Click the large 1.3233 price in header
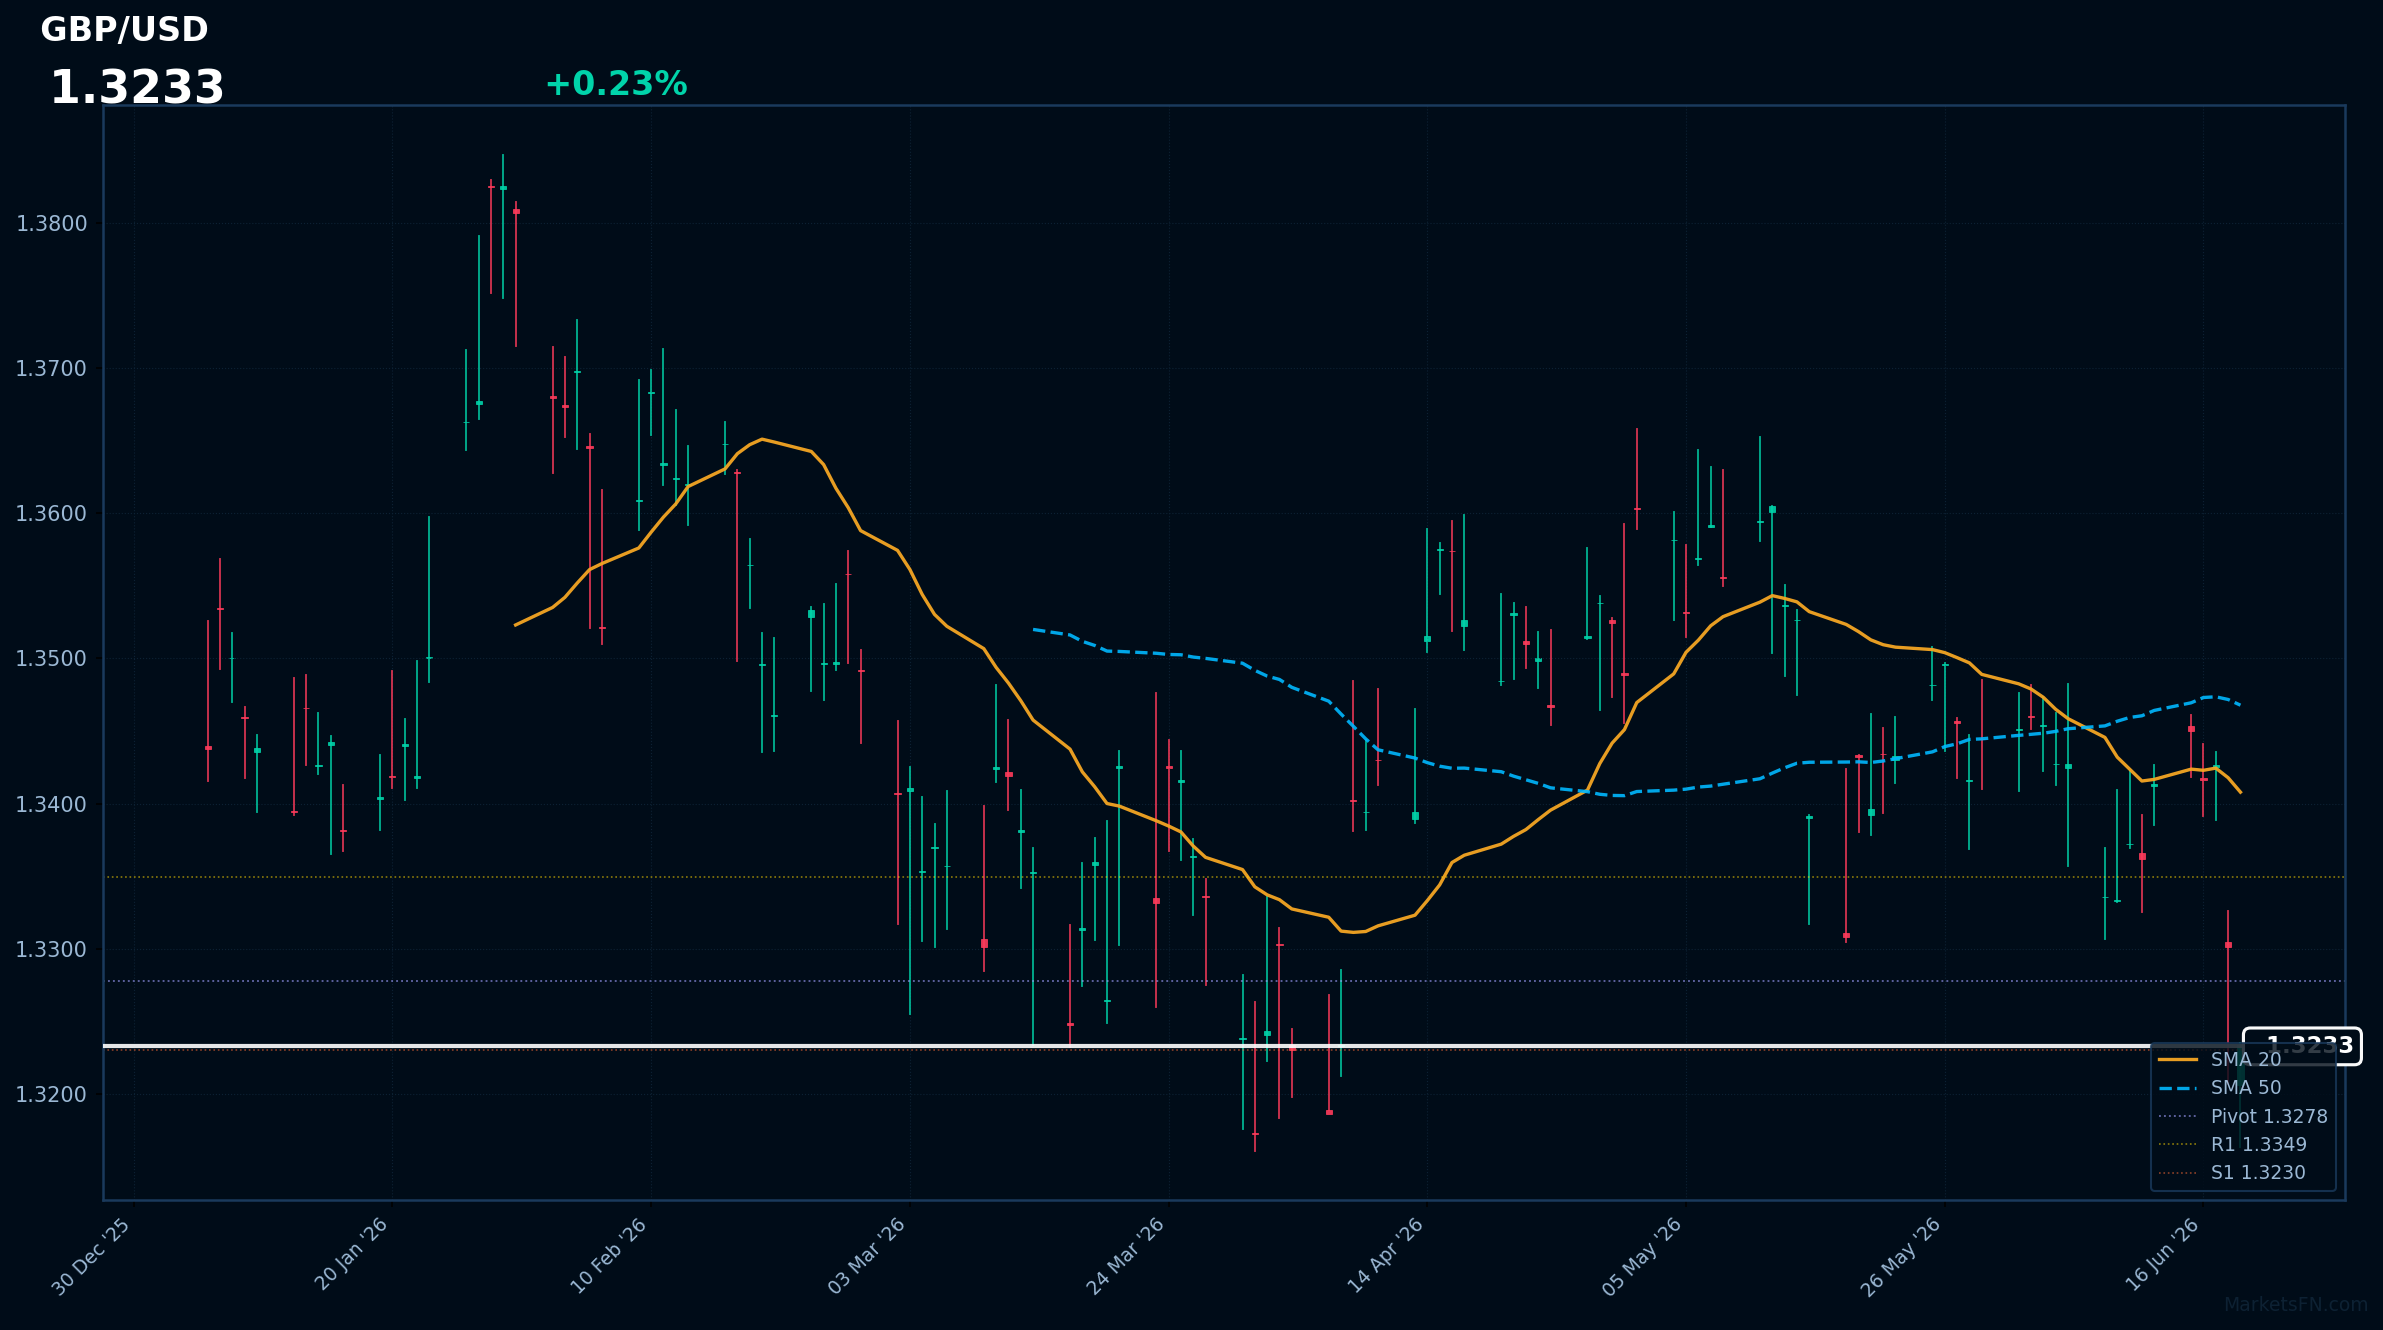 coord(137,88)
